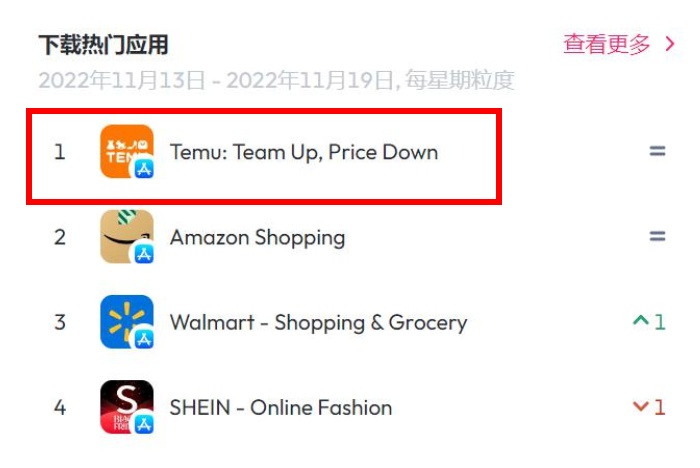Click the date range 2022年11月13日 subtitle
The width and height of the screenshot is (700, 468).
point(276,80)
